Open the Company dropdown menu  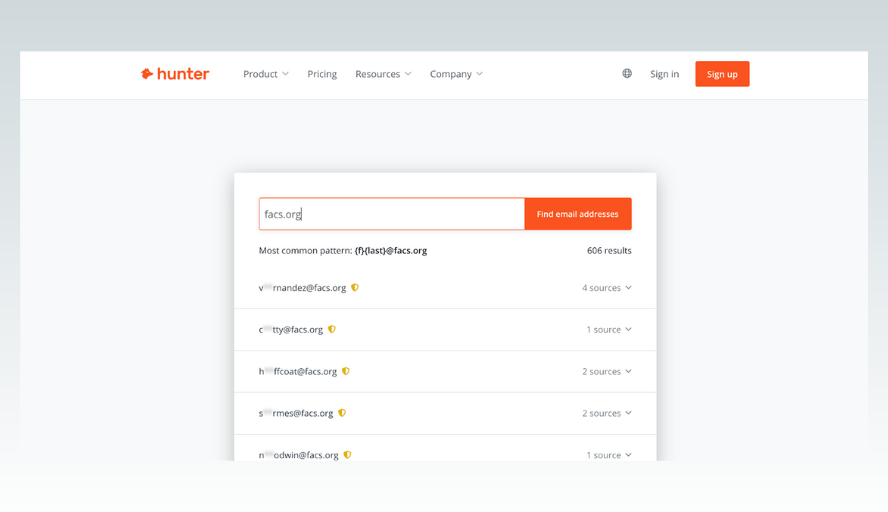pyautogui.click(x=456, y=74)
